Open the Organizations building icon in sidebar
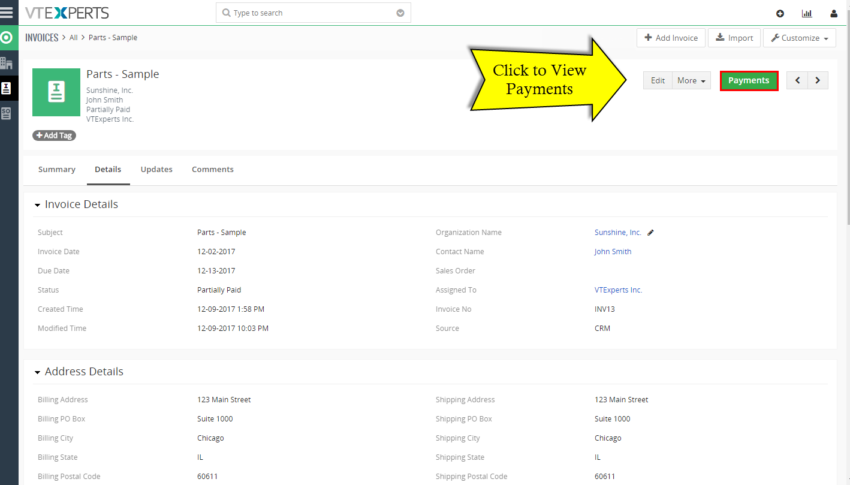 [7, 63]
